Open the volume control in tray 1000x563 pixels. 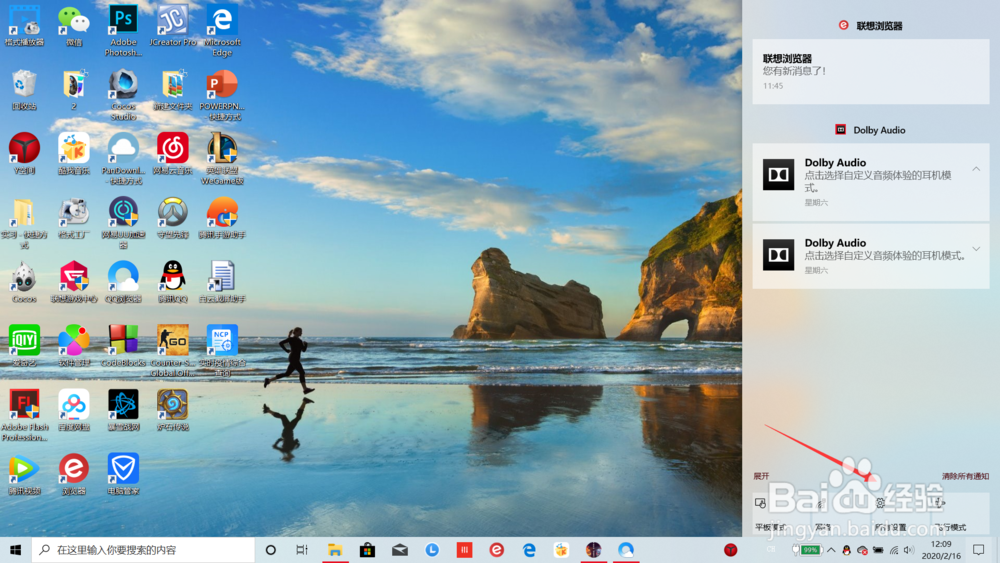[909, 550]
